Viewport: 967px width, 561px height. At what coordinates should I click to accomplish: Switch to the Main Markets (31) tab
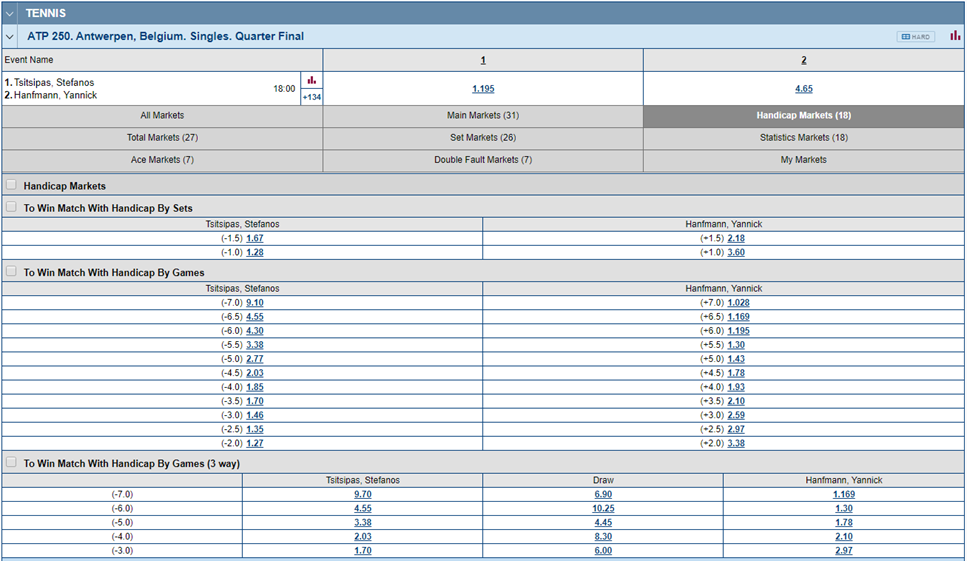point(482,116)
